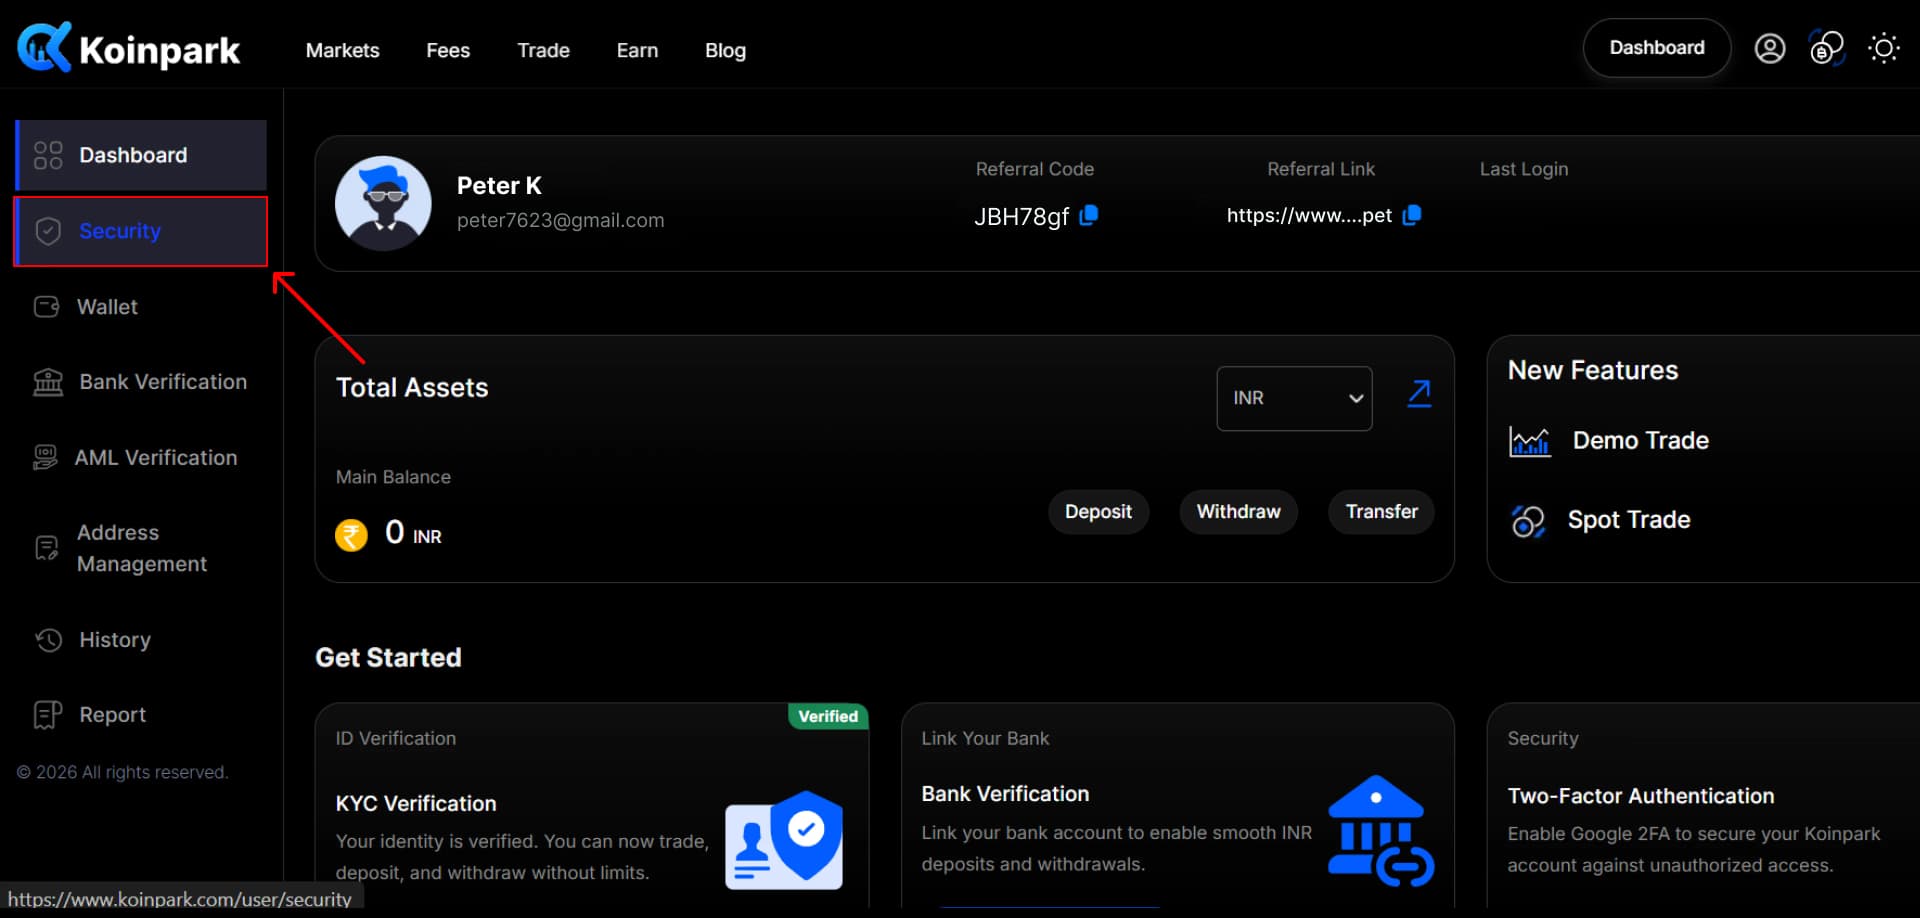Click the AML Verification icon in sidebar
Screen dimensions: 1920x918
click(x=45, y=458)
